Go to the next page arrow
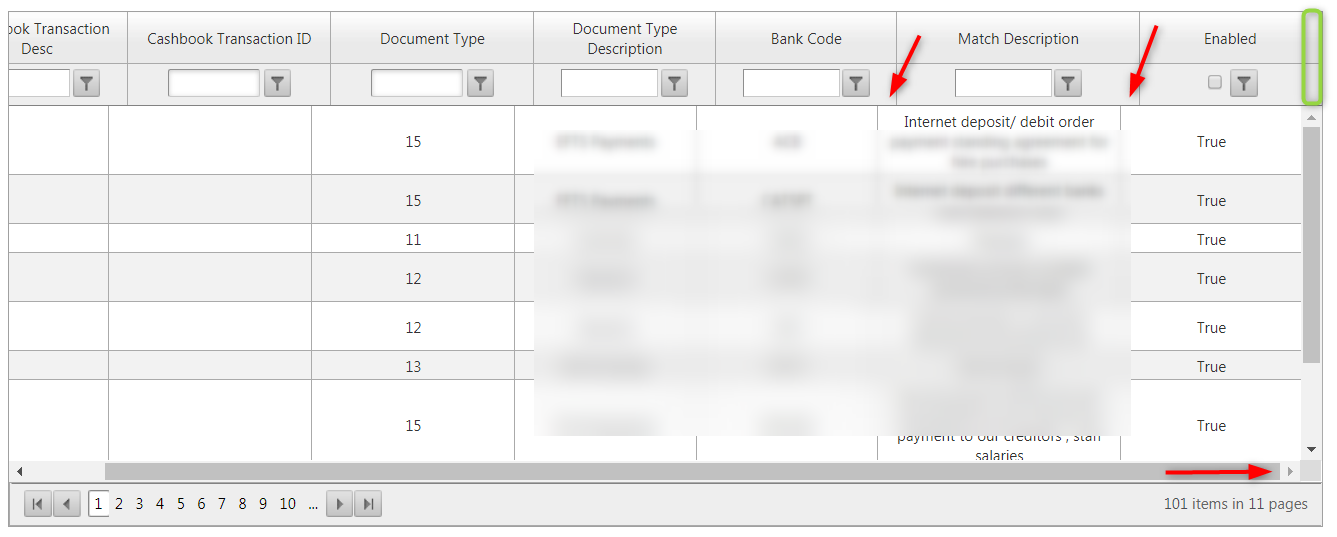The image size is (1337, 537). (340, 504)
